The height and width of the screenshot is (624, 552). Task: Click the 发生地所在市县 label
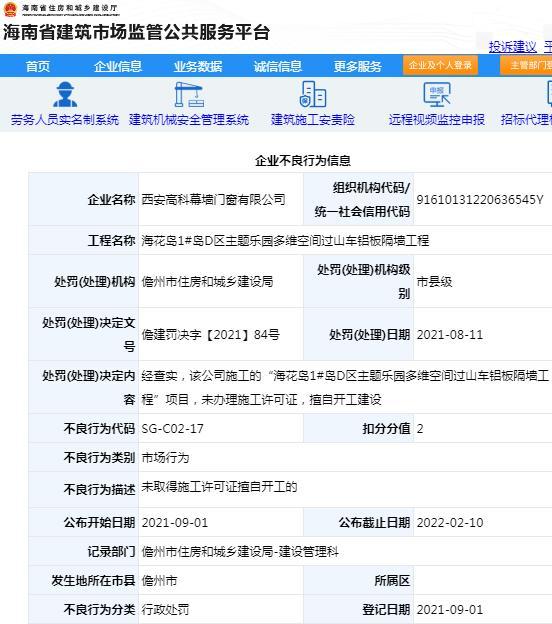[x=94, y=581]
